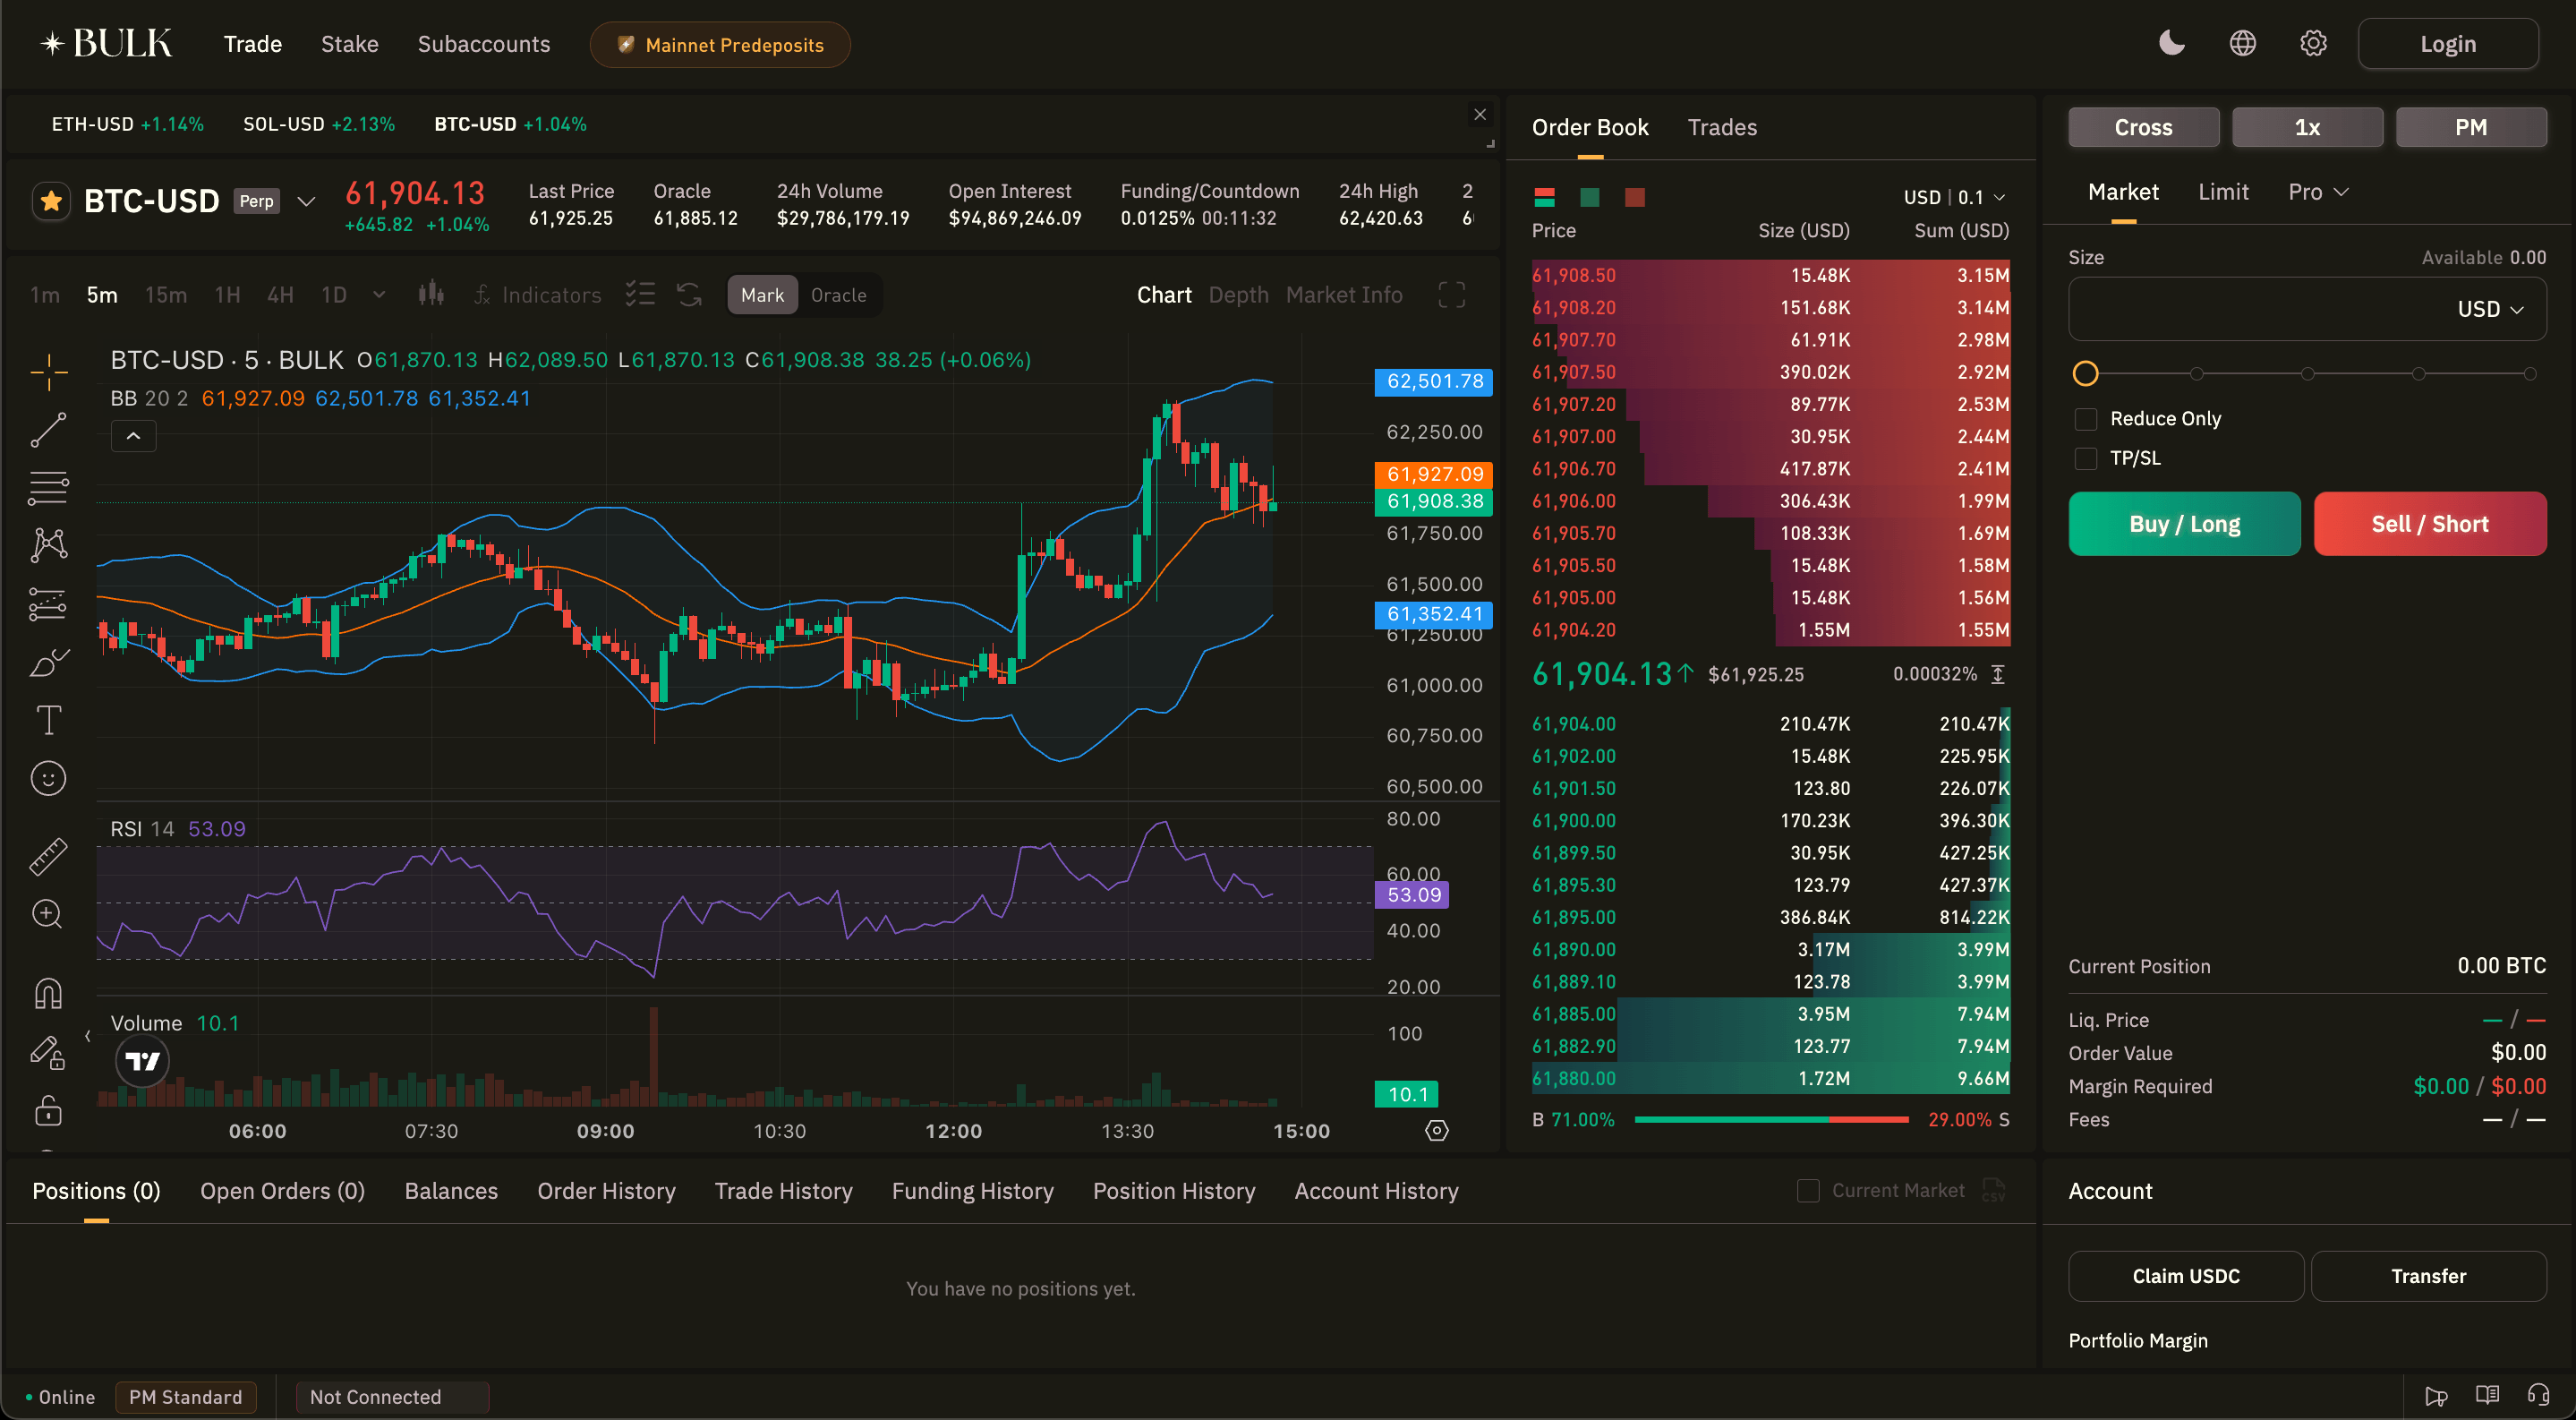Open the Fibonacci retracement lines tool
The width and height of the screenshot is (2576, 1420).
coord(48,488)
